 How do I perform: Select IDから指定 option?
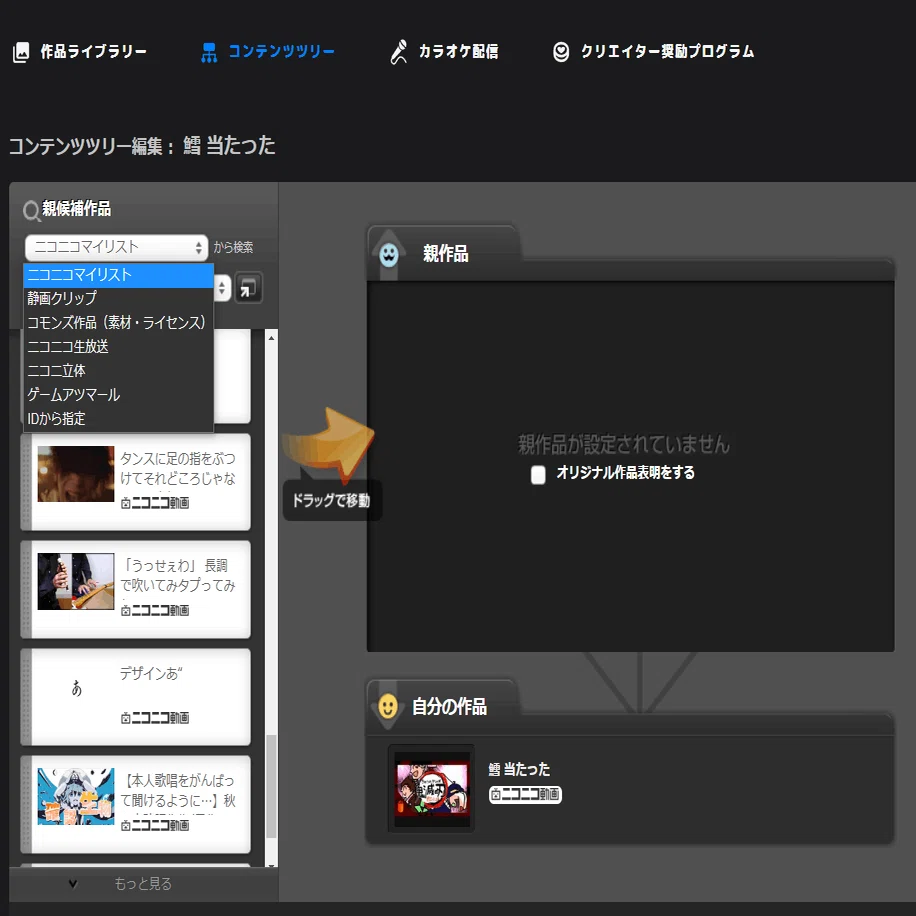[x=119, y=418]
